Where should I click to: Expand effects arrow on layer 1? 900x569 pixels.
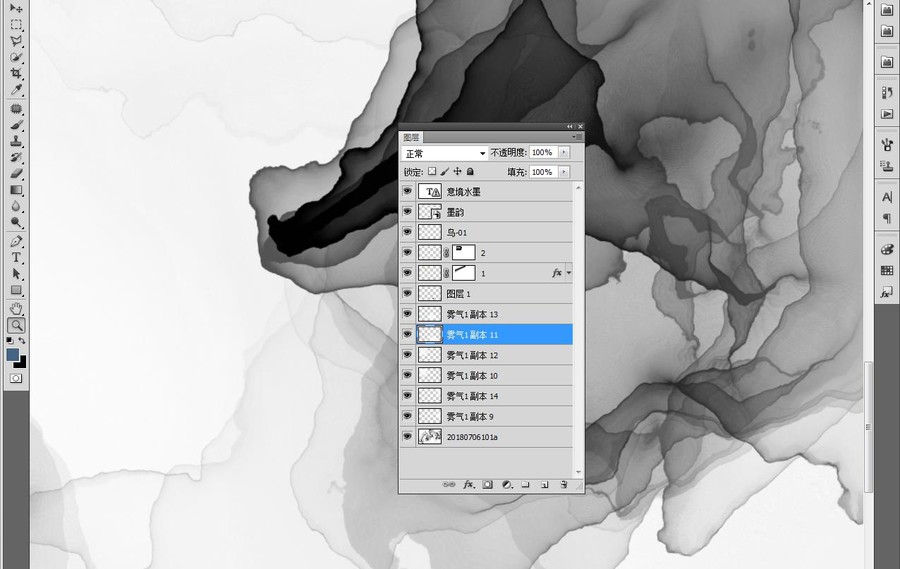[569, 273]
